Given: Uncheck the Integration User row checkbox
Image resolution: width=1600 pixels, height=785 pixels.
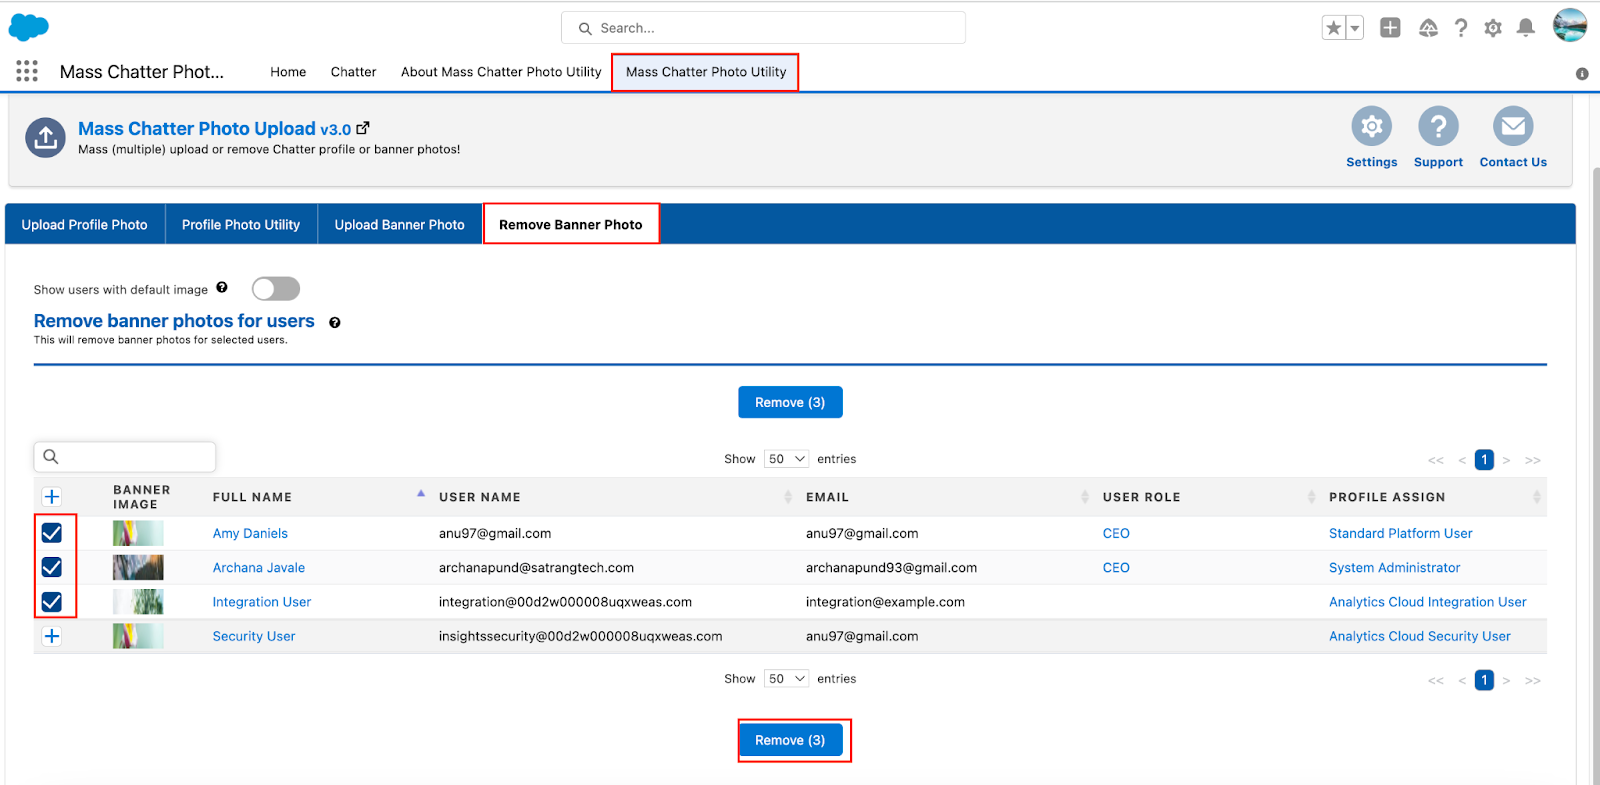Looking at the screenshot, I should 52,602.
